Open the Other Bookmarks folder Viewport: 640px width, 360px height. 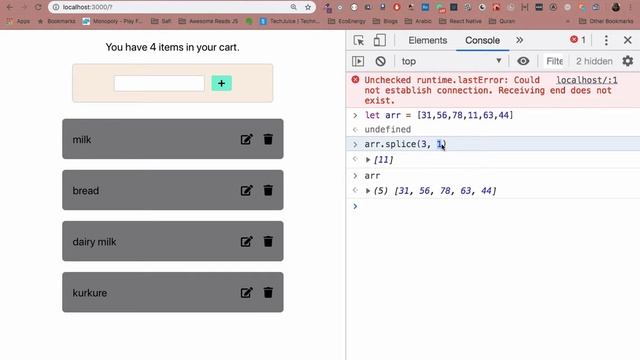[x=606, y=21]
